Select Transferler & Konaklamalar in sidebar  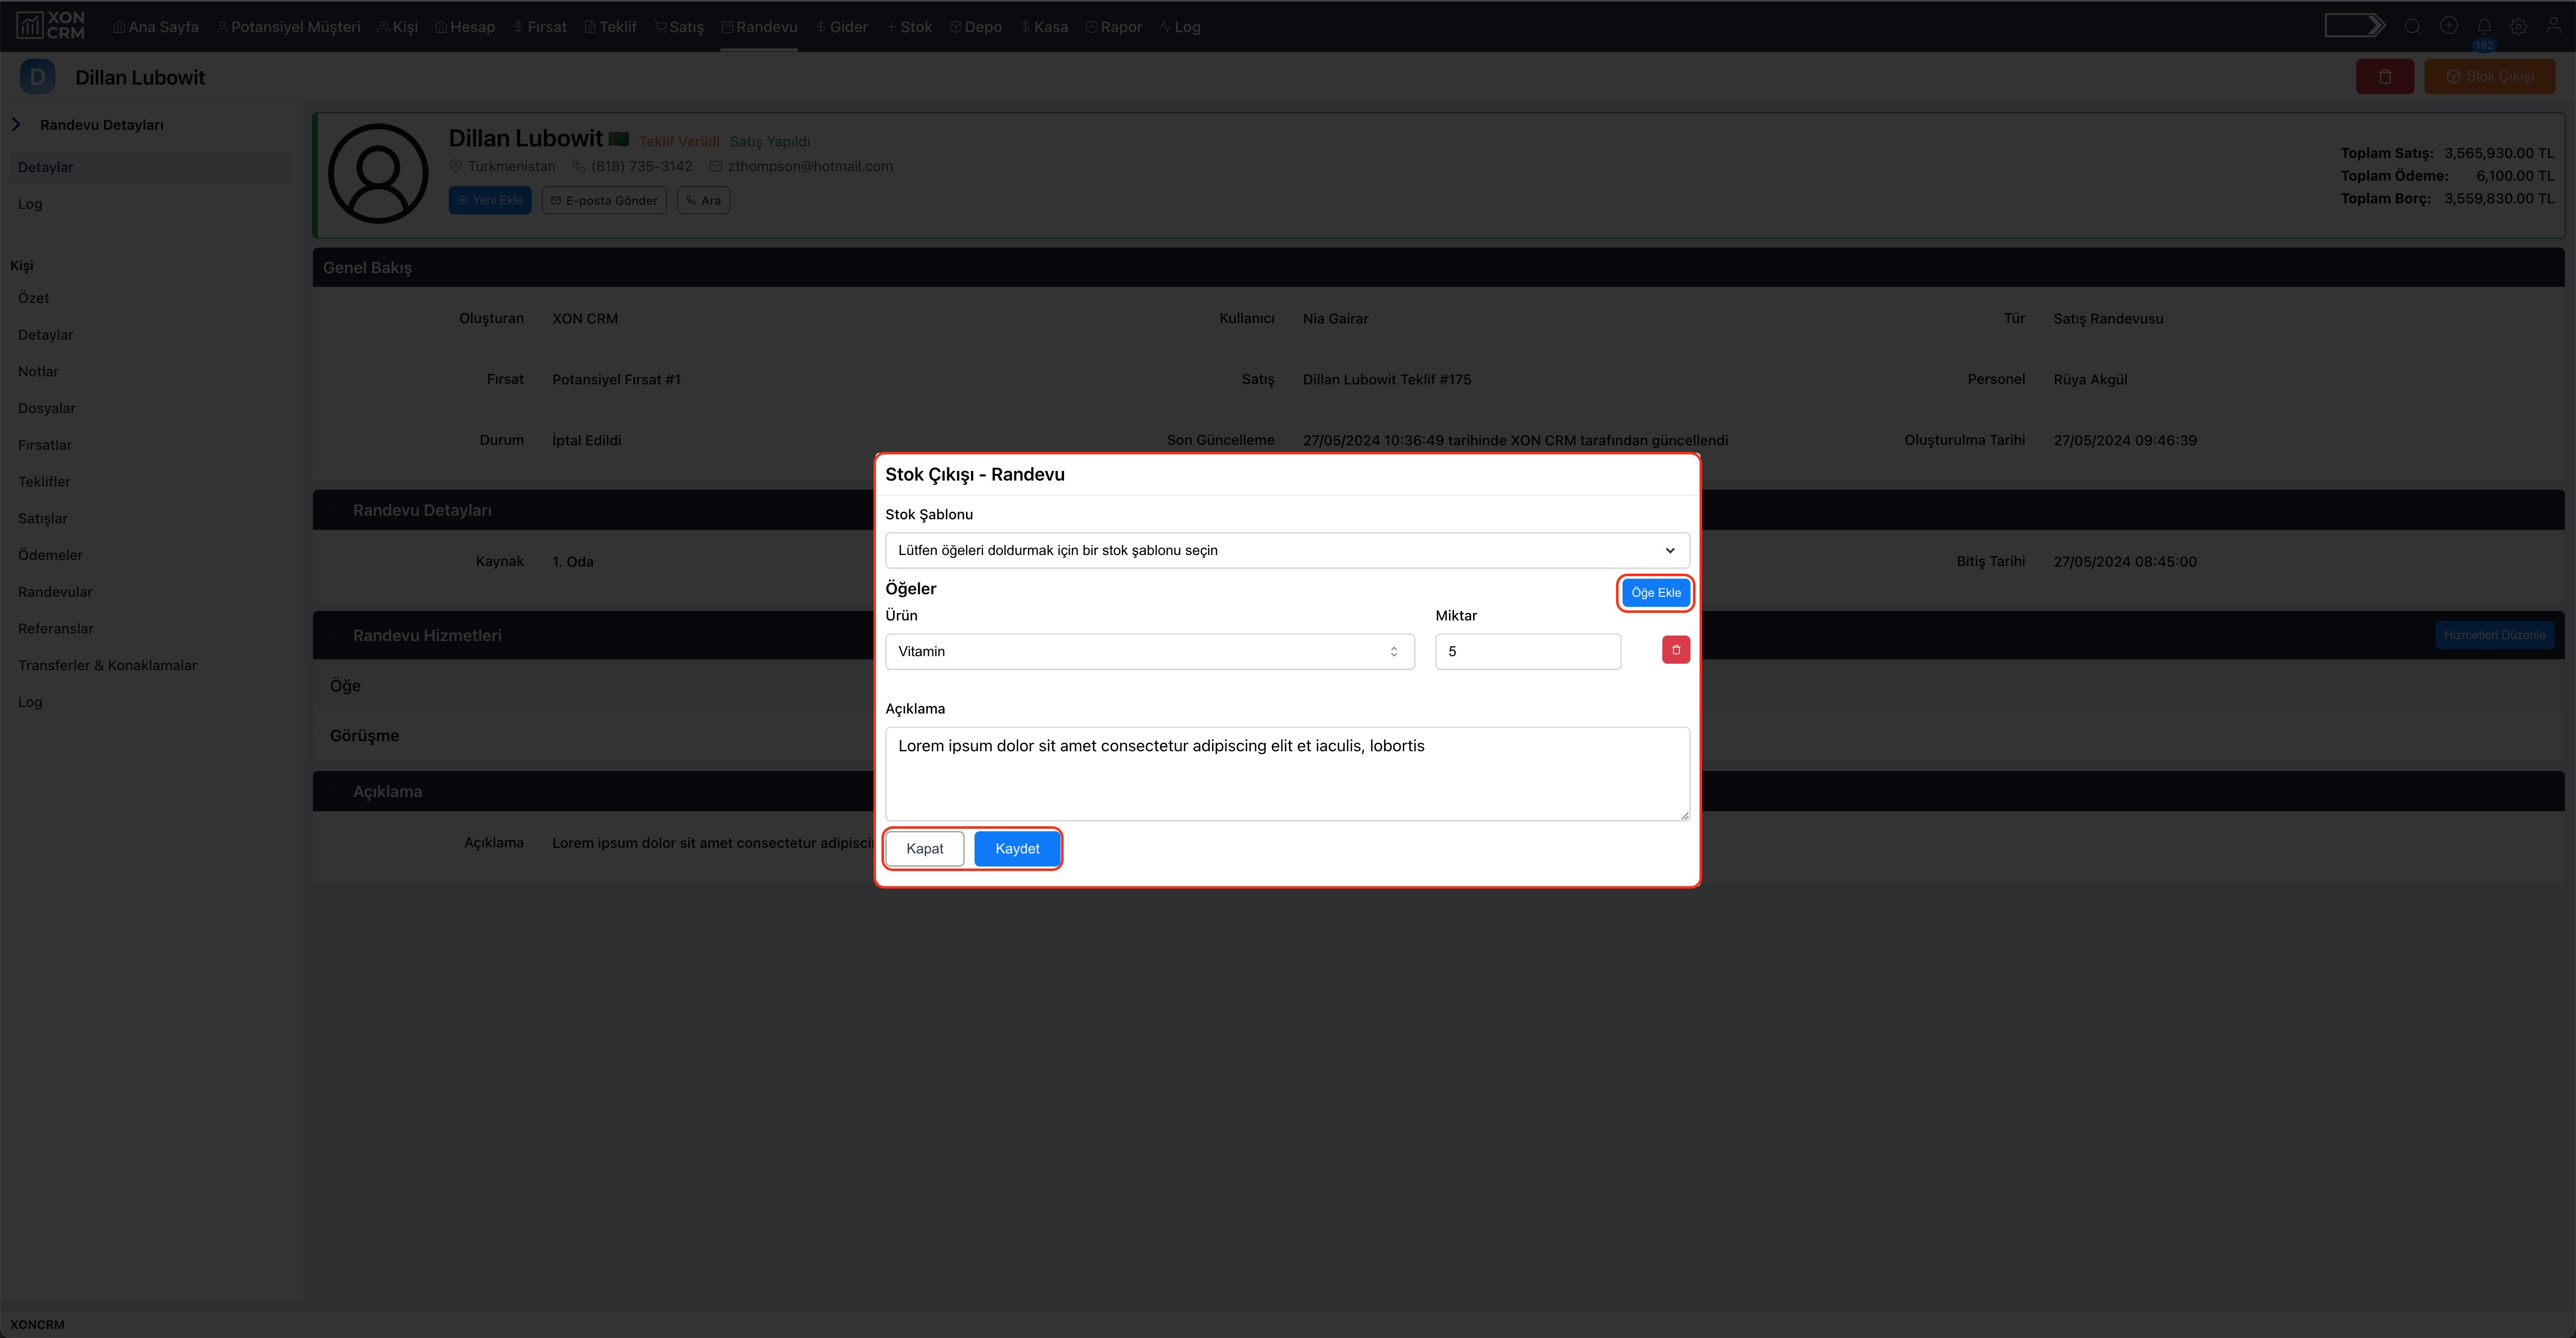point(107,666)
